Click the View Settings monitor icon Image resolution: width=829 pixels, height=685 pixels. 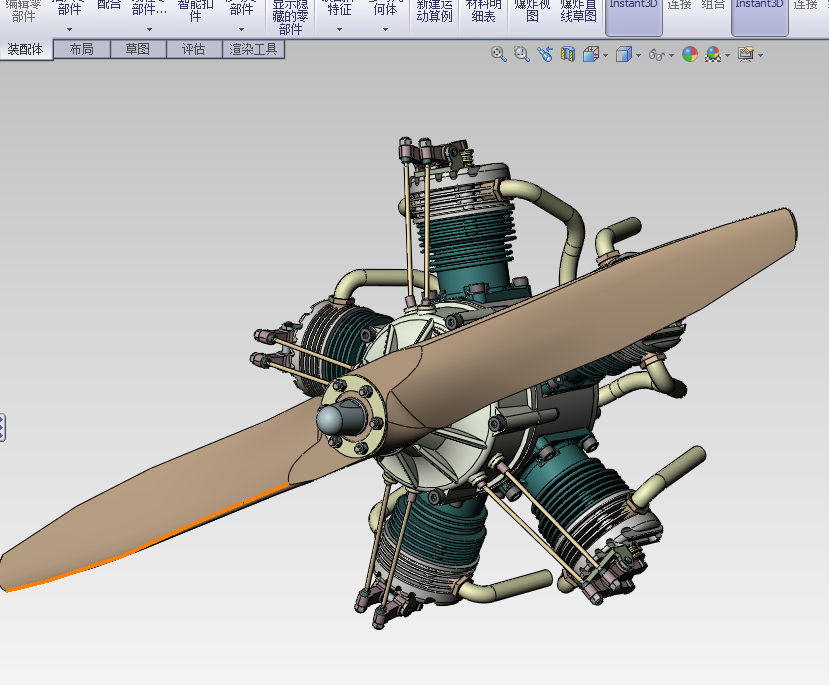pyautogui.click(x=746, y=54)
